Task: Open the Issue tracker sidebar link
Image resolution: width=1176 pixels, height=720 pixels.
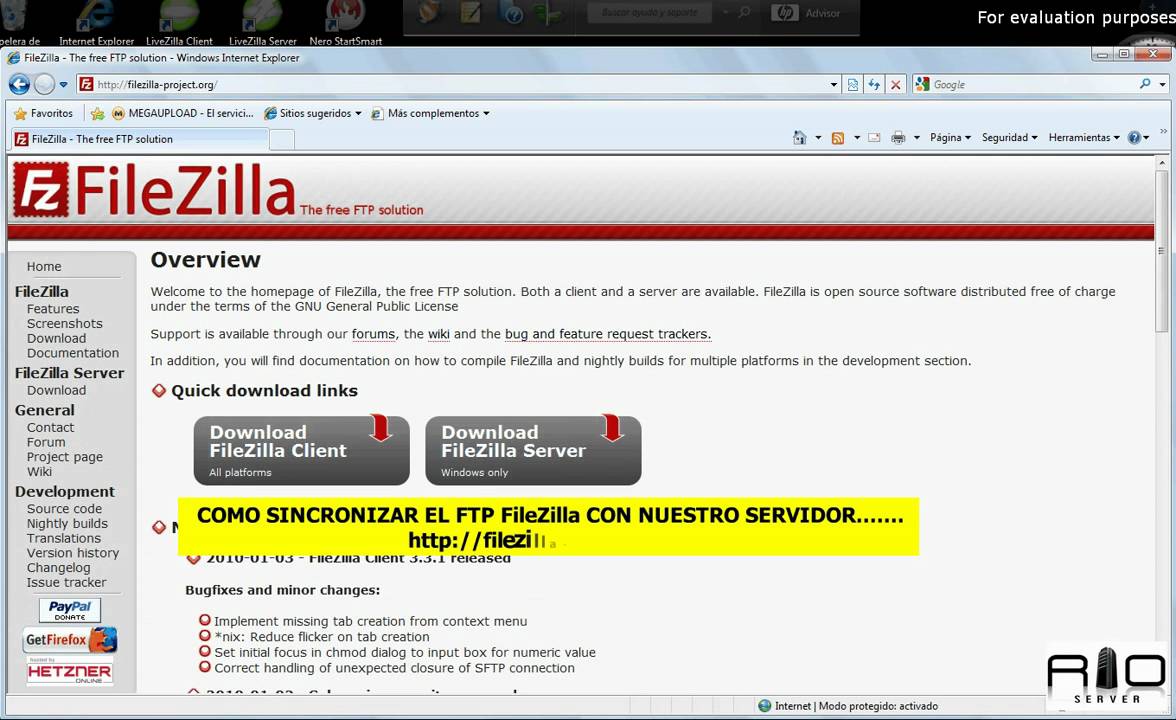Action: point(66,582)
